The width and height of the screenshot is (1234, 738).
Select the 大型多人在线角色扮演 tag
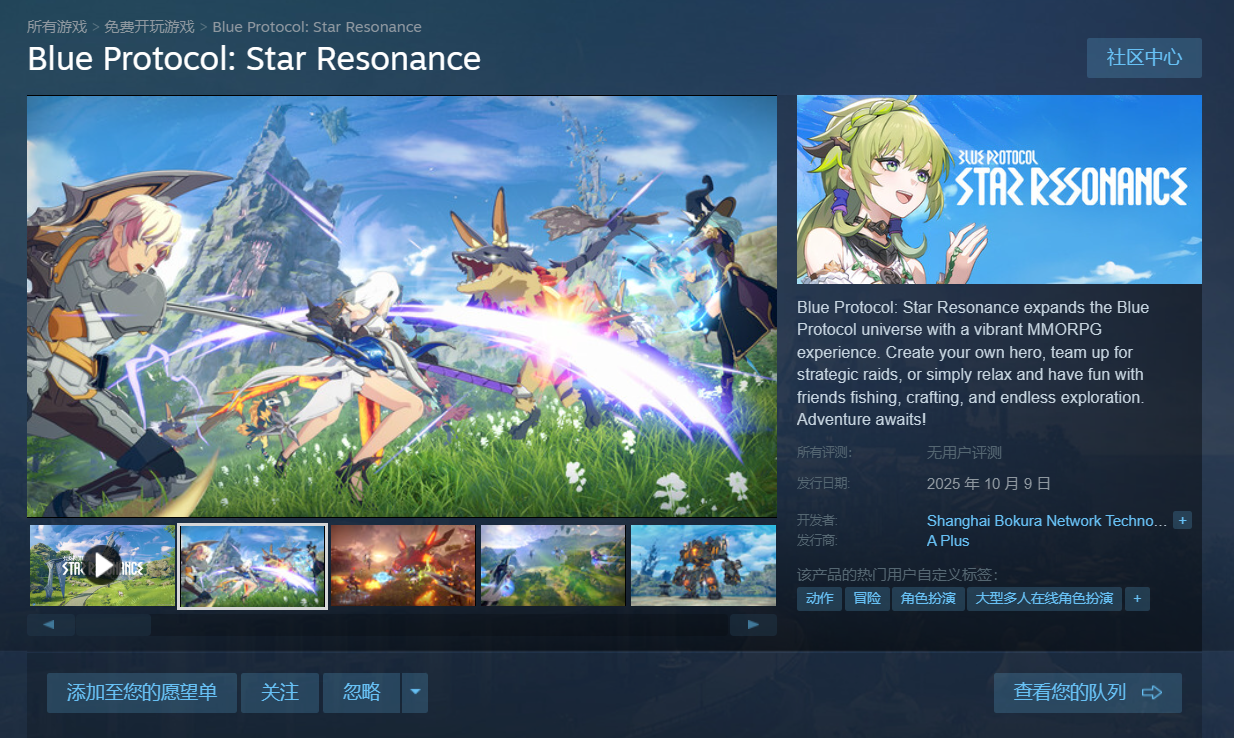(1044, 599)
